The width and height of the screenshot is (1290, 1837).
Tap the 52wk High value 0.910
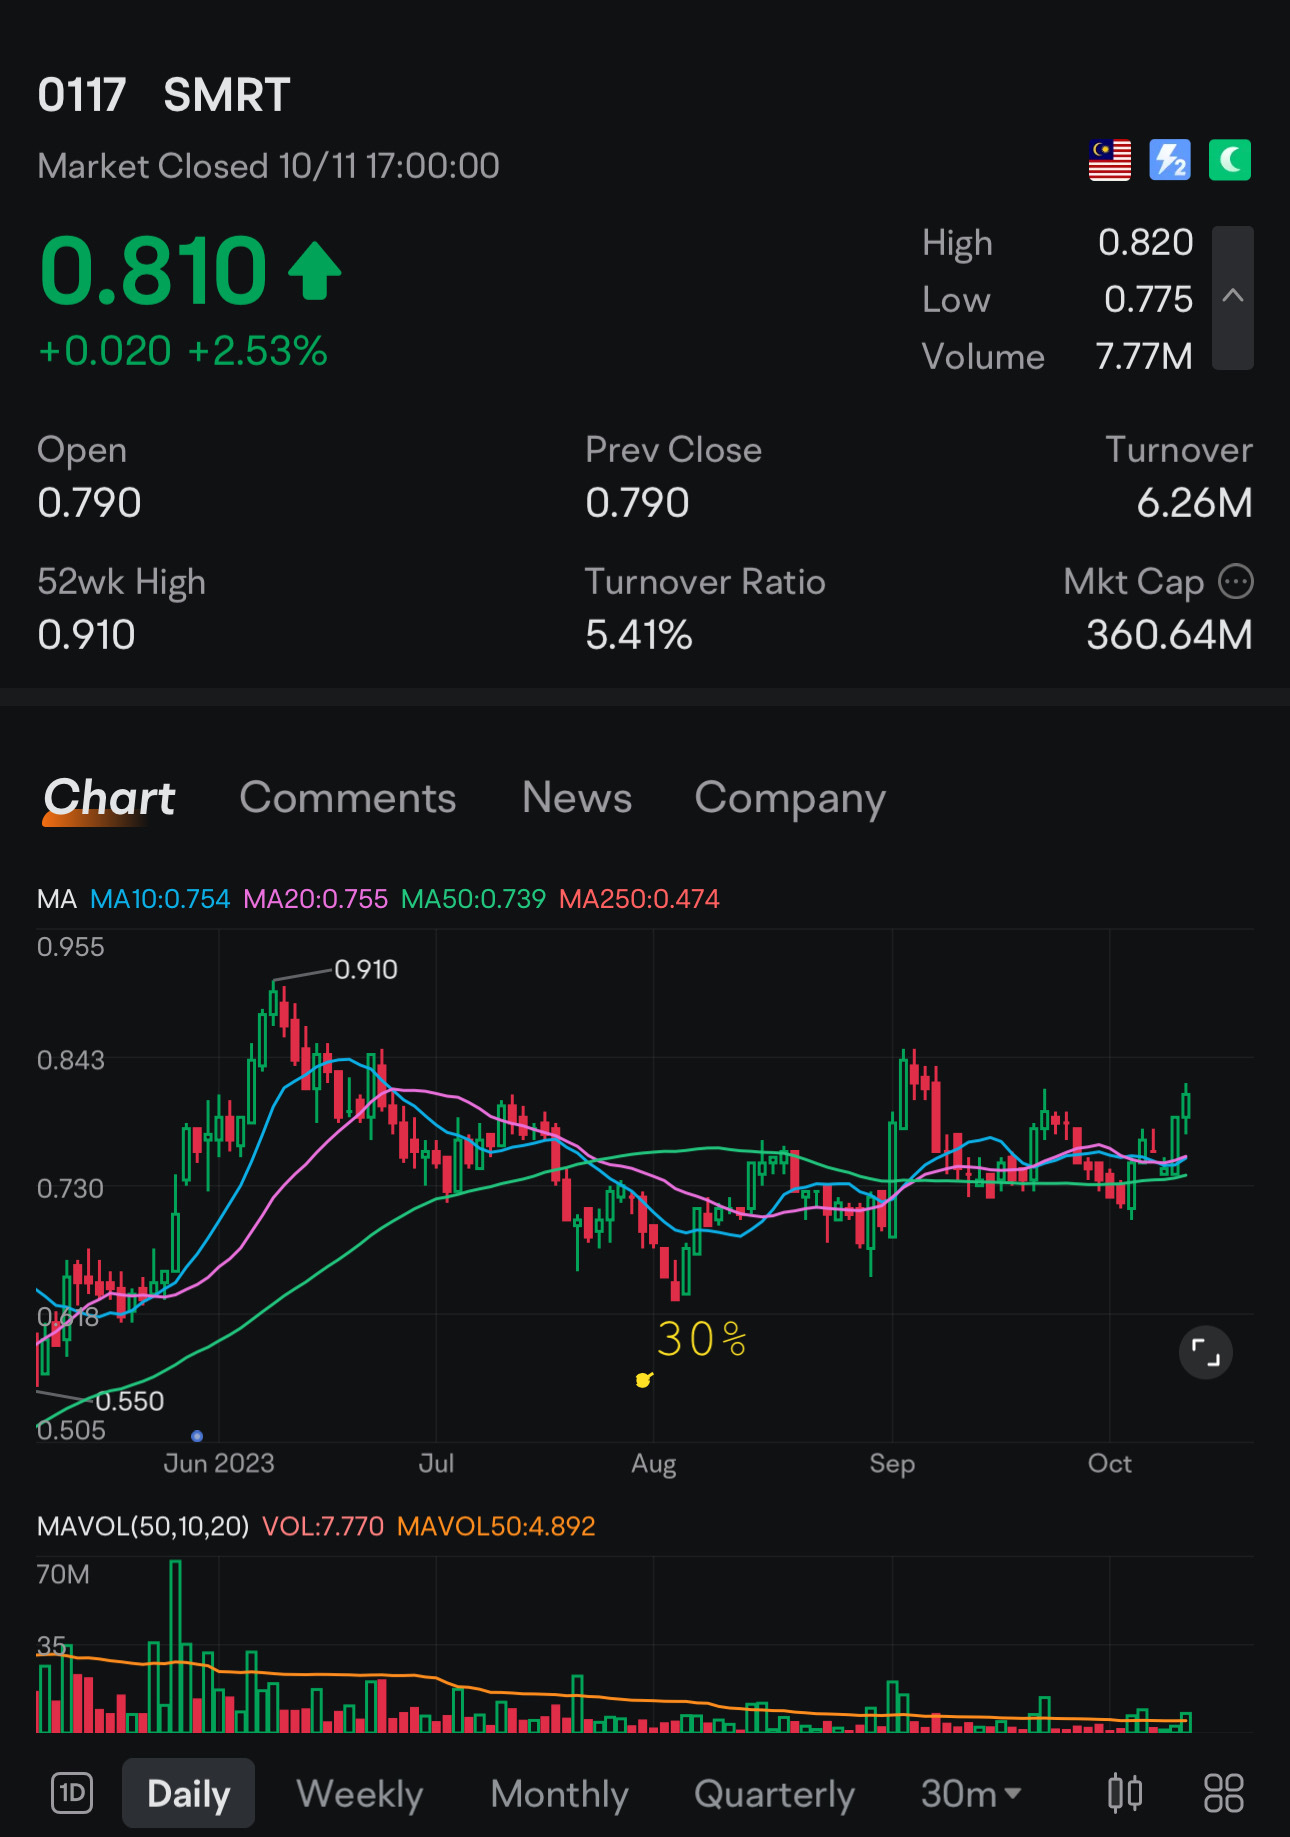[86, 635]
